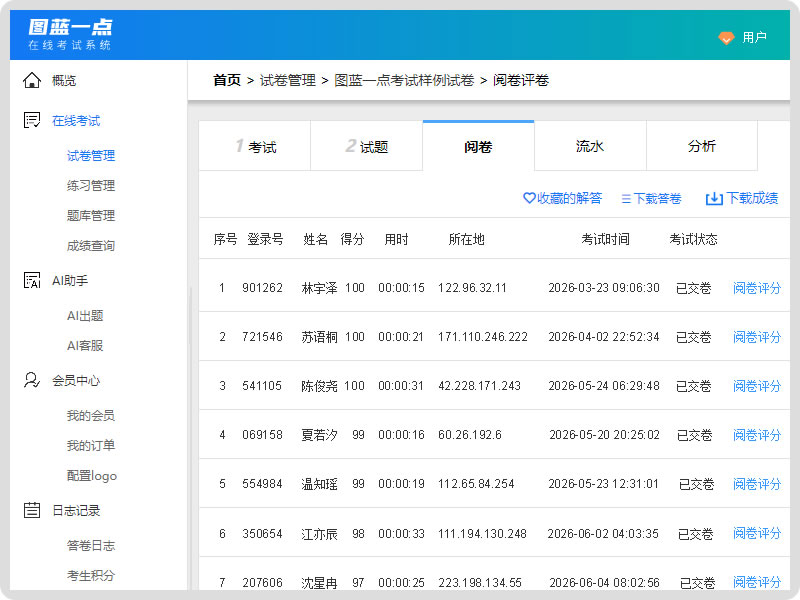Click IP address 111.194.130.248
The width and height of the screenshot is (800, 600).
[482, 534]
